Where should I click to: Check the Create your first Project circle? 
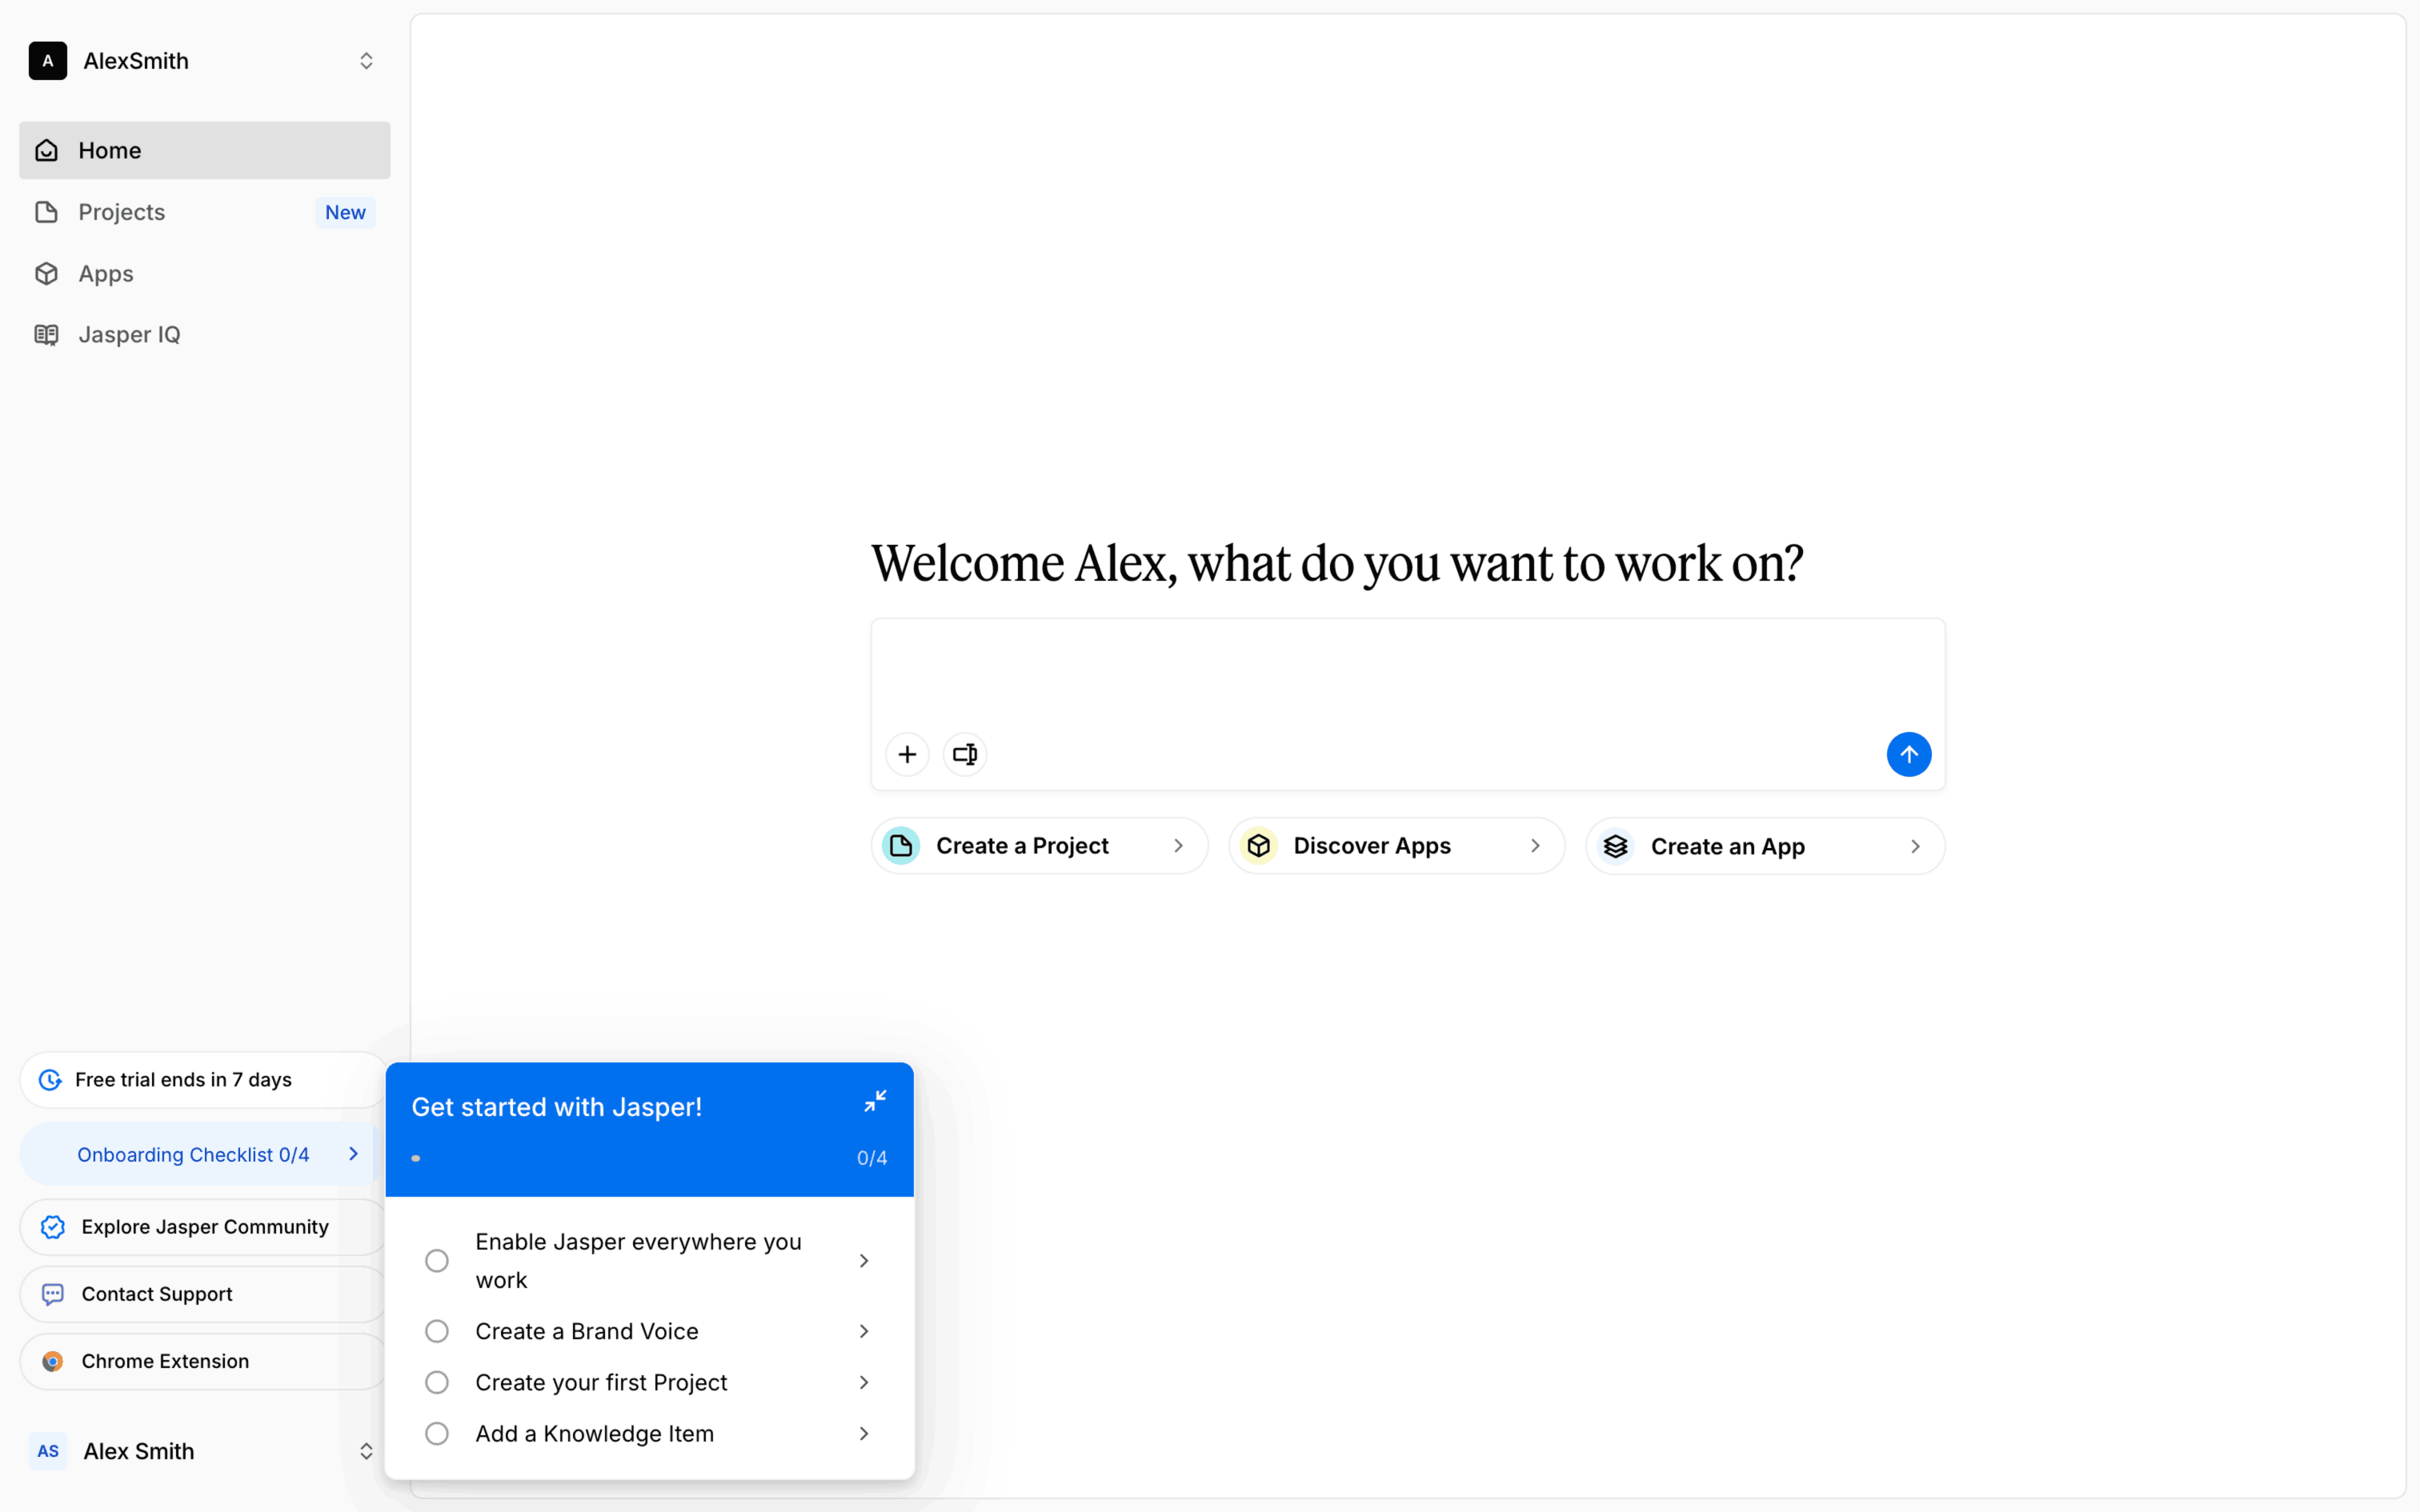437,1382
